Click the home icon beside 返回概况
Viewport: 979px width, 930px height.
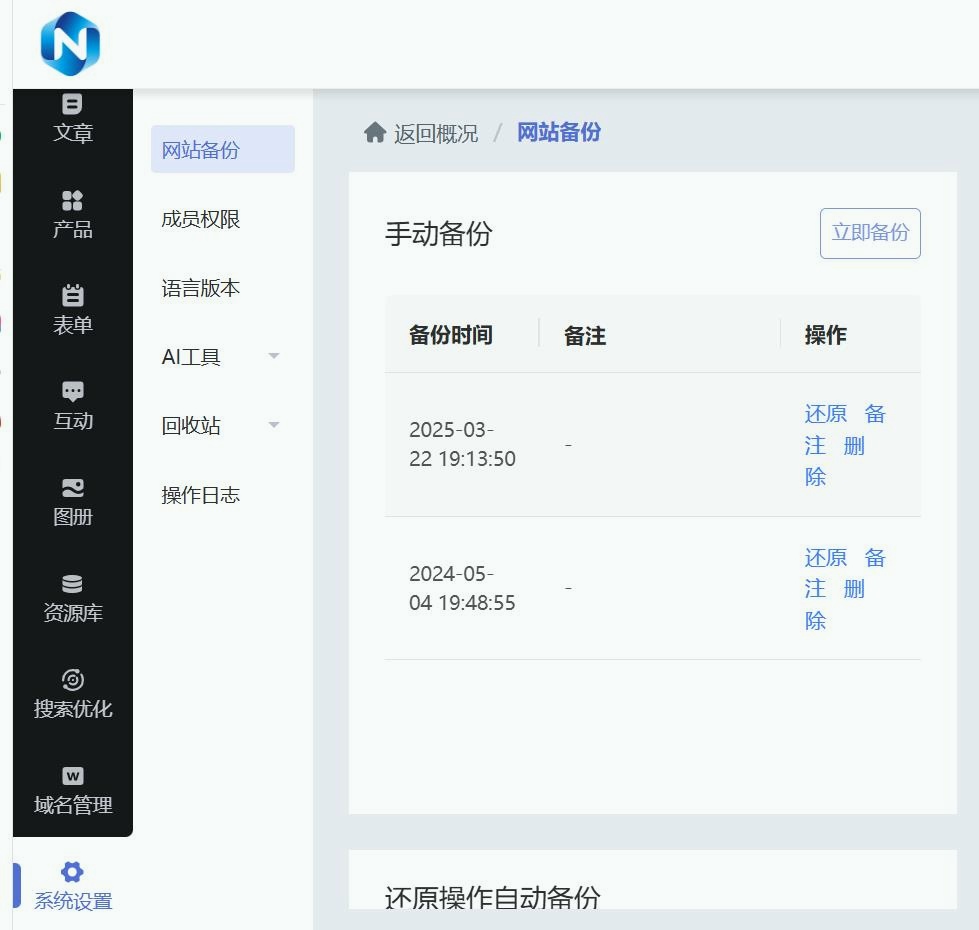[375, 133]
